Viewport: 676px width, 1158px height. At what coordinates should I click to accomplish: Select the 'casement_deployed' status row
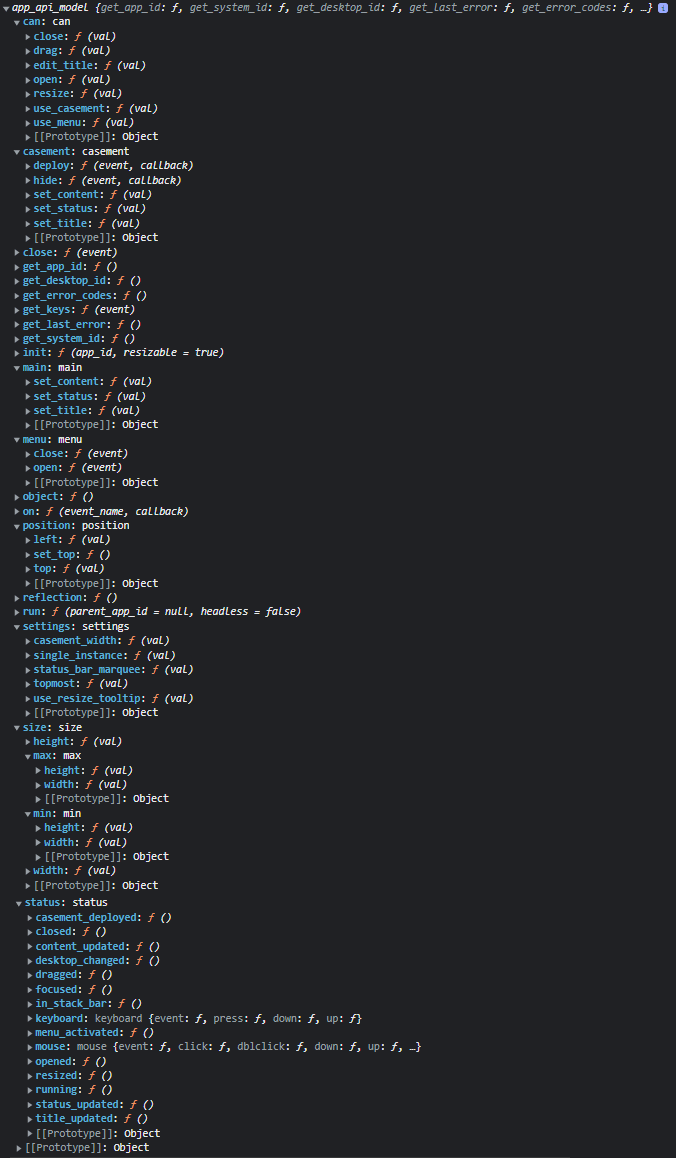pos(99,918)
